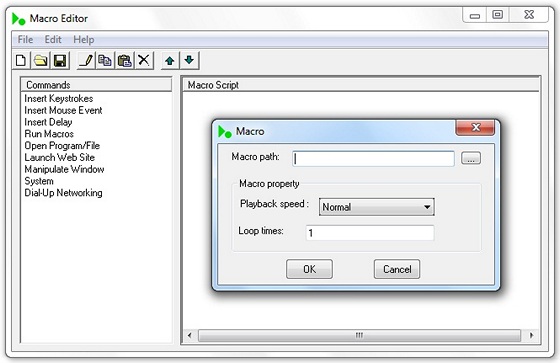Click the Edit pencil toolbar icon
This screenshot has height=363, width=560.
[86, 60]
